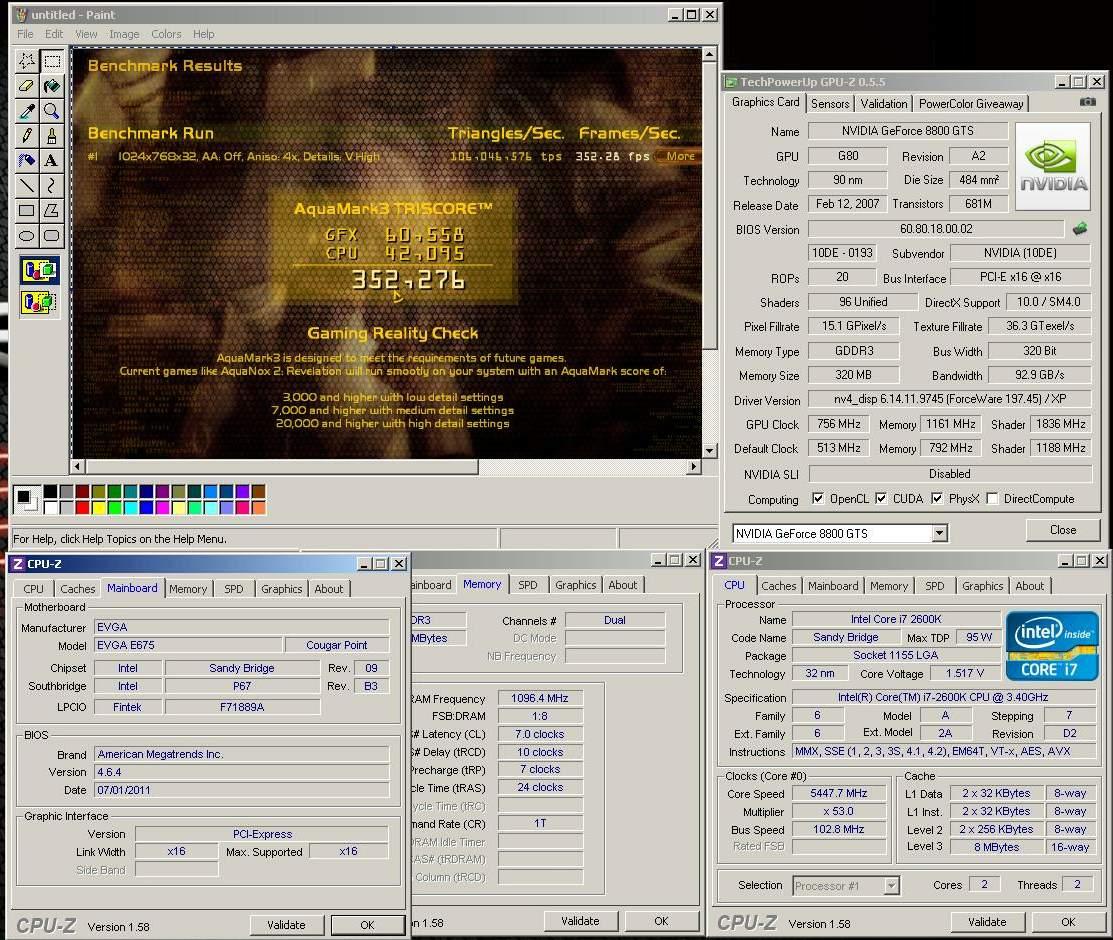Open the SPD tab in middle CPU-Z window

click(x=527, y=585)
